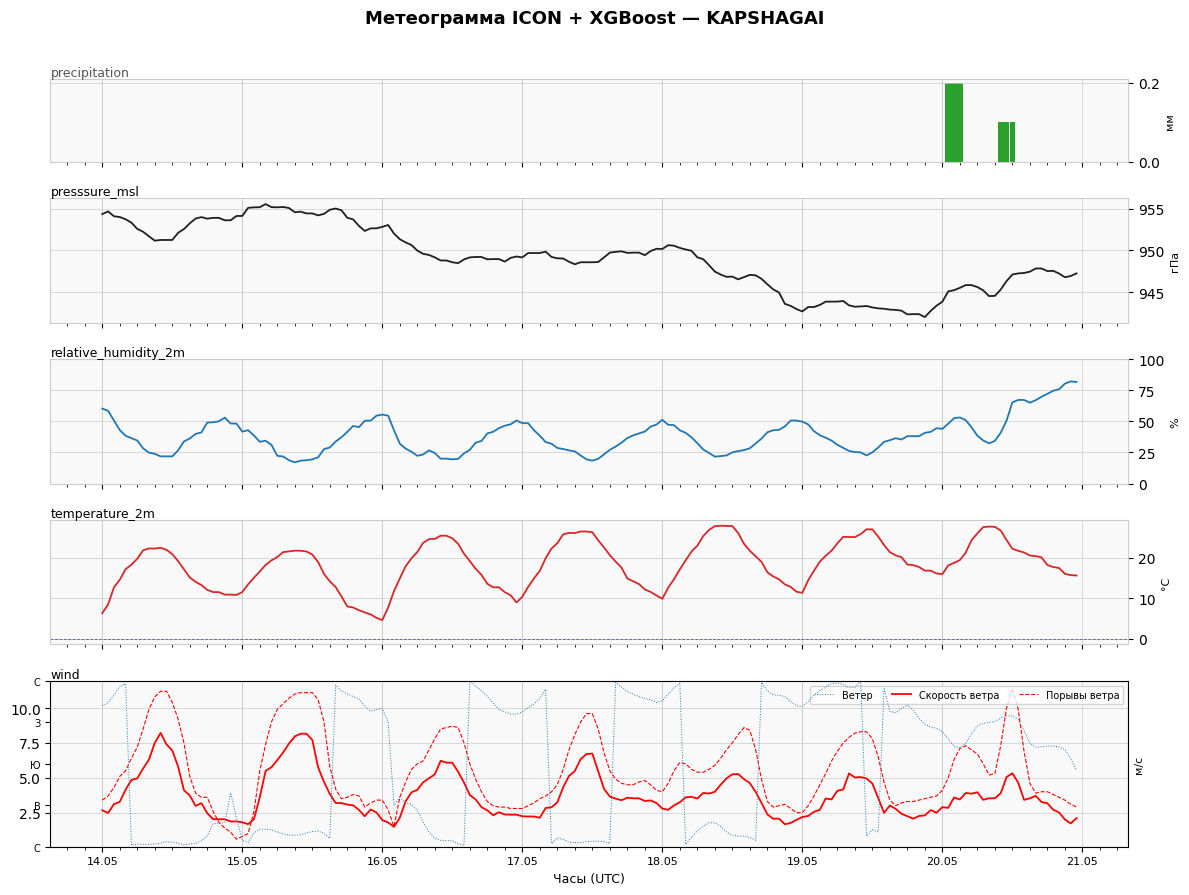This screenshot has height=895, width=1189.
Task: Toggle 'Порывы ветра' legend entry
Action: (x=1070, y=696)
